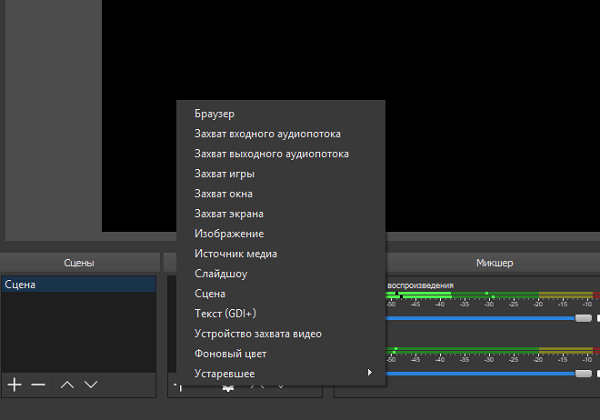
Task: Remove the selected scene with the minus icon
Action: pyautogui.click(x=38, y=384)
